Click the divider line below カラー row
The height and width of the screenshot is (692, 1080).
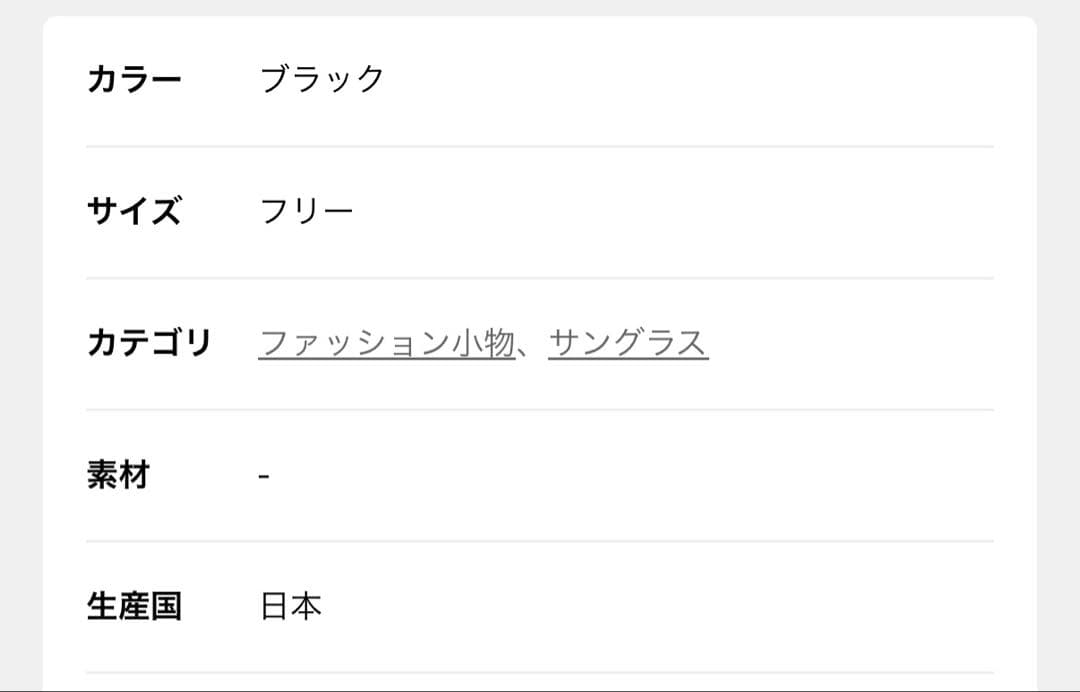540,146
